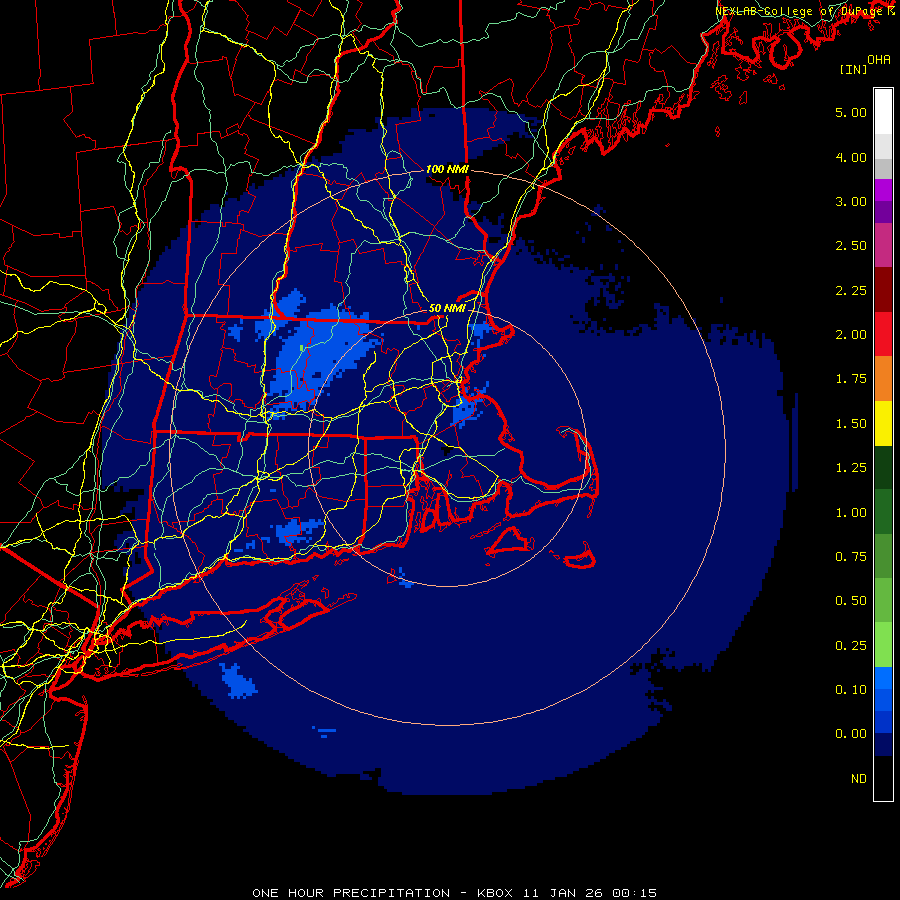900x900 pixels.
Task: Click the "0.10" scale label
Action: point(851,690)
